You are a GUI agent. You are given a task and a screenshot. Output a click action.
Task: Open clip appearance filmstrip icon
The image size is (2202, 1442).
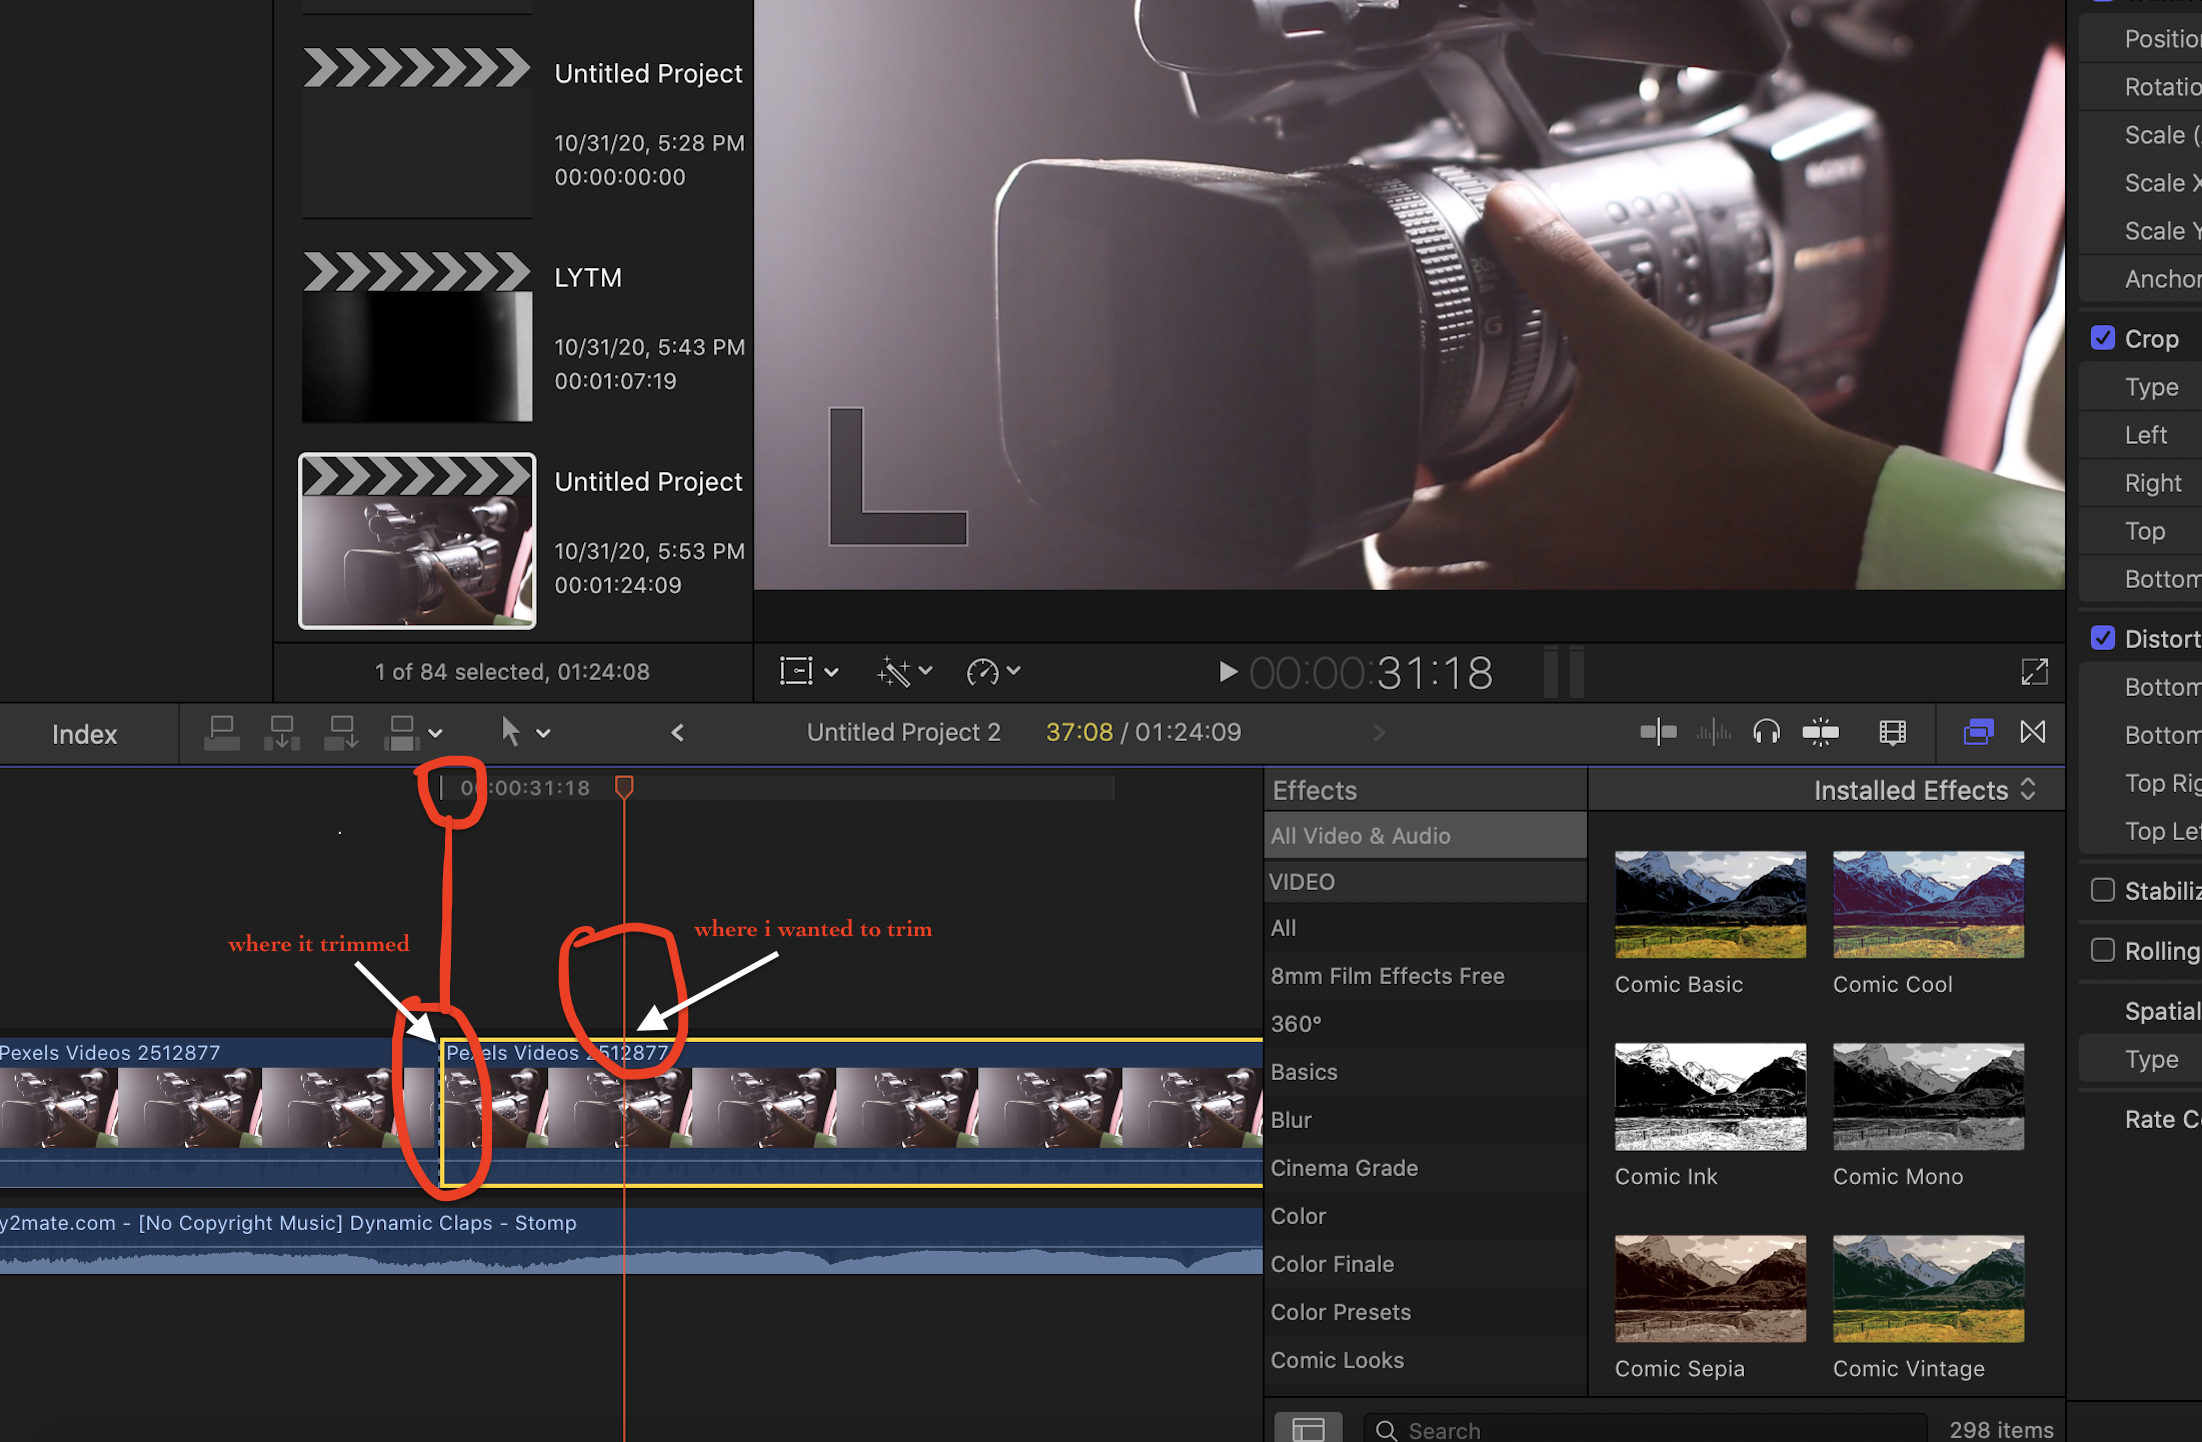coord(1892,733)
